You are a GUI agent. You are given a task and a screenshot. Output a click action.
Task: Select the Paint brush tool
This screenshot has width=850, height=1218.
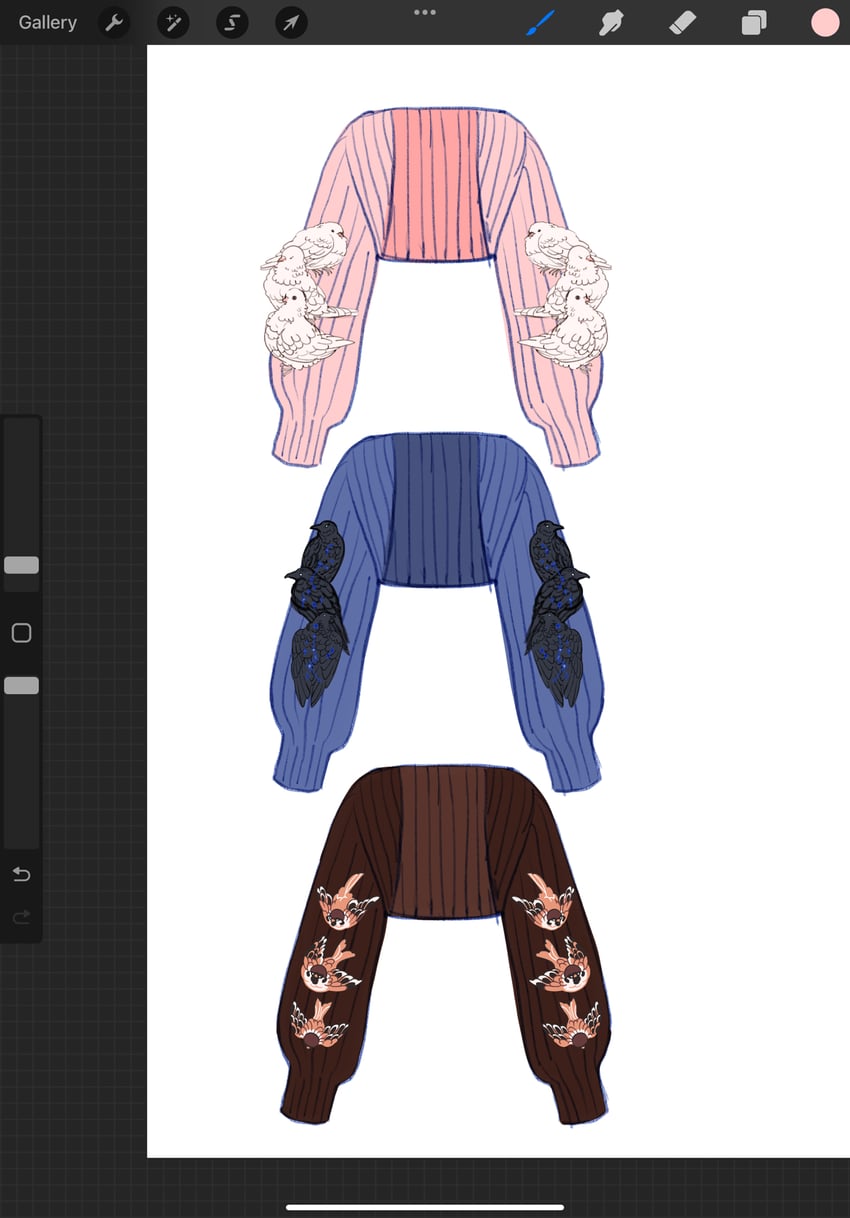click(541, 22)
